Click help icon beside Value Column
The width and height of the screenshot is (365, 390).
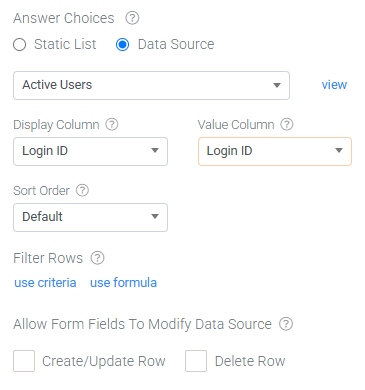pyautogui.click(x=287, y=124)
